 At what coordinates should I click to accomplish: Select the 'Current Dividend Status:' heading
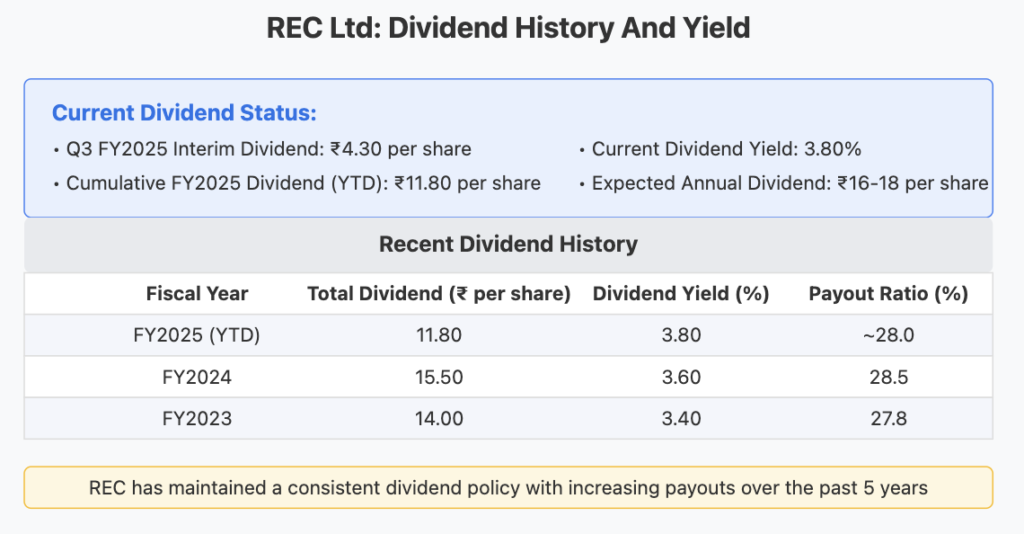pos(184,113)
